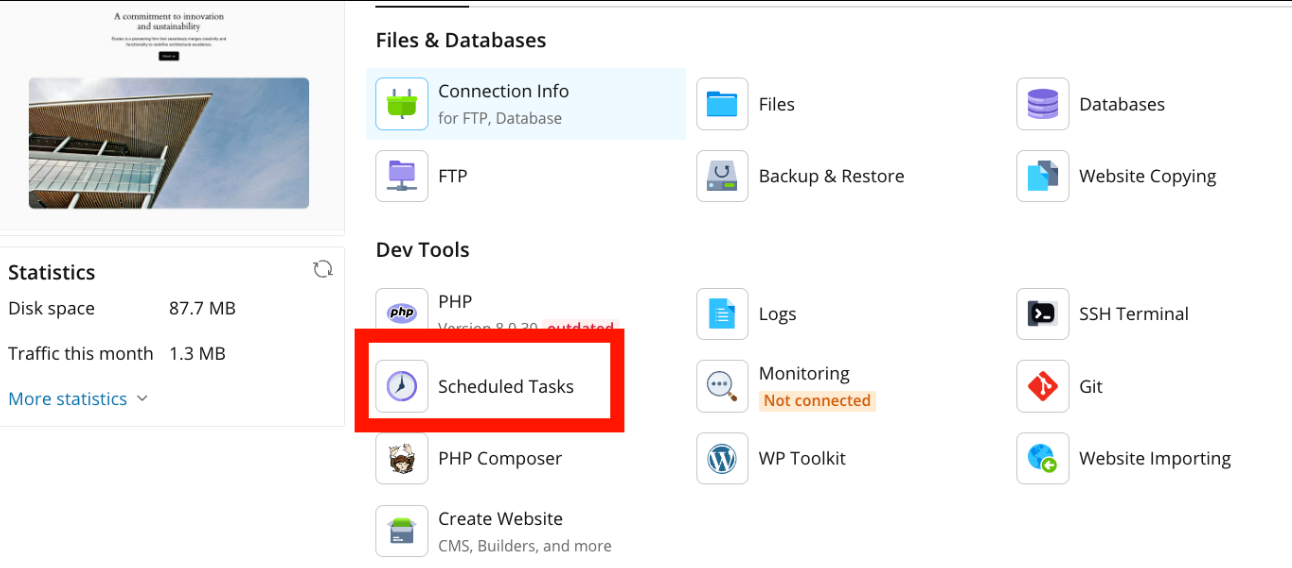The image size is (1292, 568).
Task: Open the Git icon
Action: click(x=1042, y=386)
